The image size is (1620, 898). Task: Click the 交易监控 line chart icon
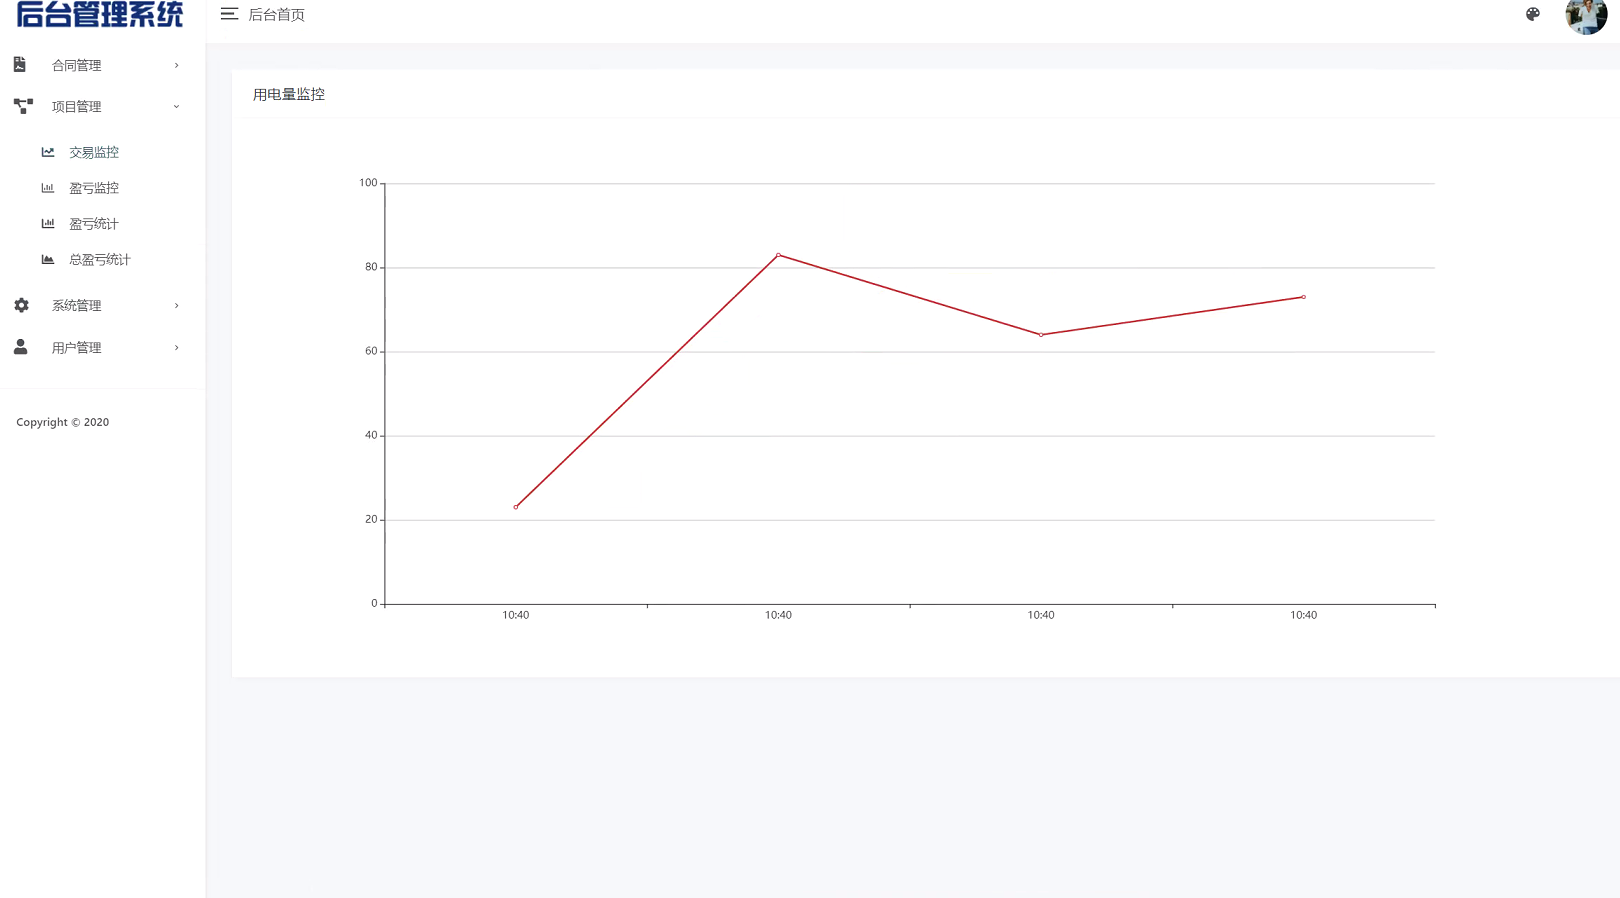(48, 152)
